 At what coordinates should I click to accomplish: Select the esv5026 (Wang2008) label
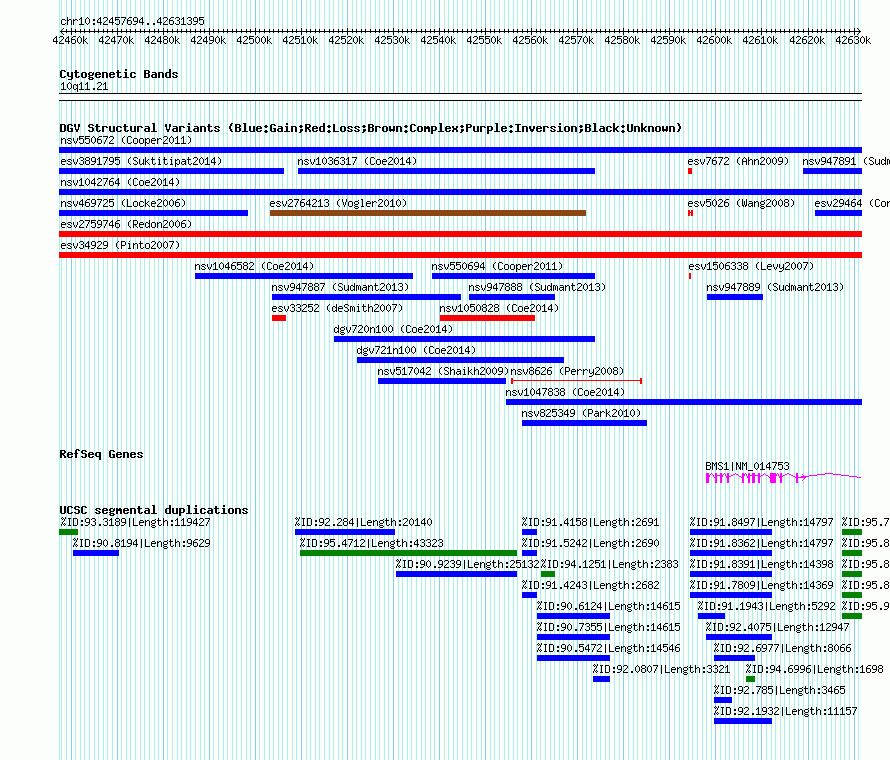click(741, 203)
